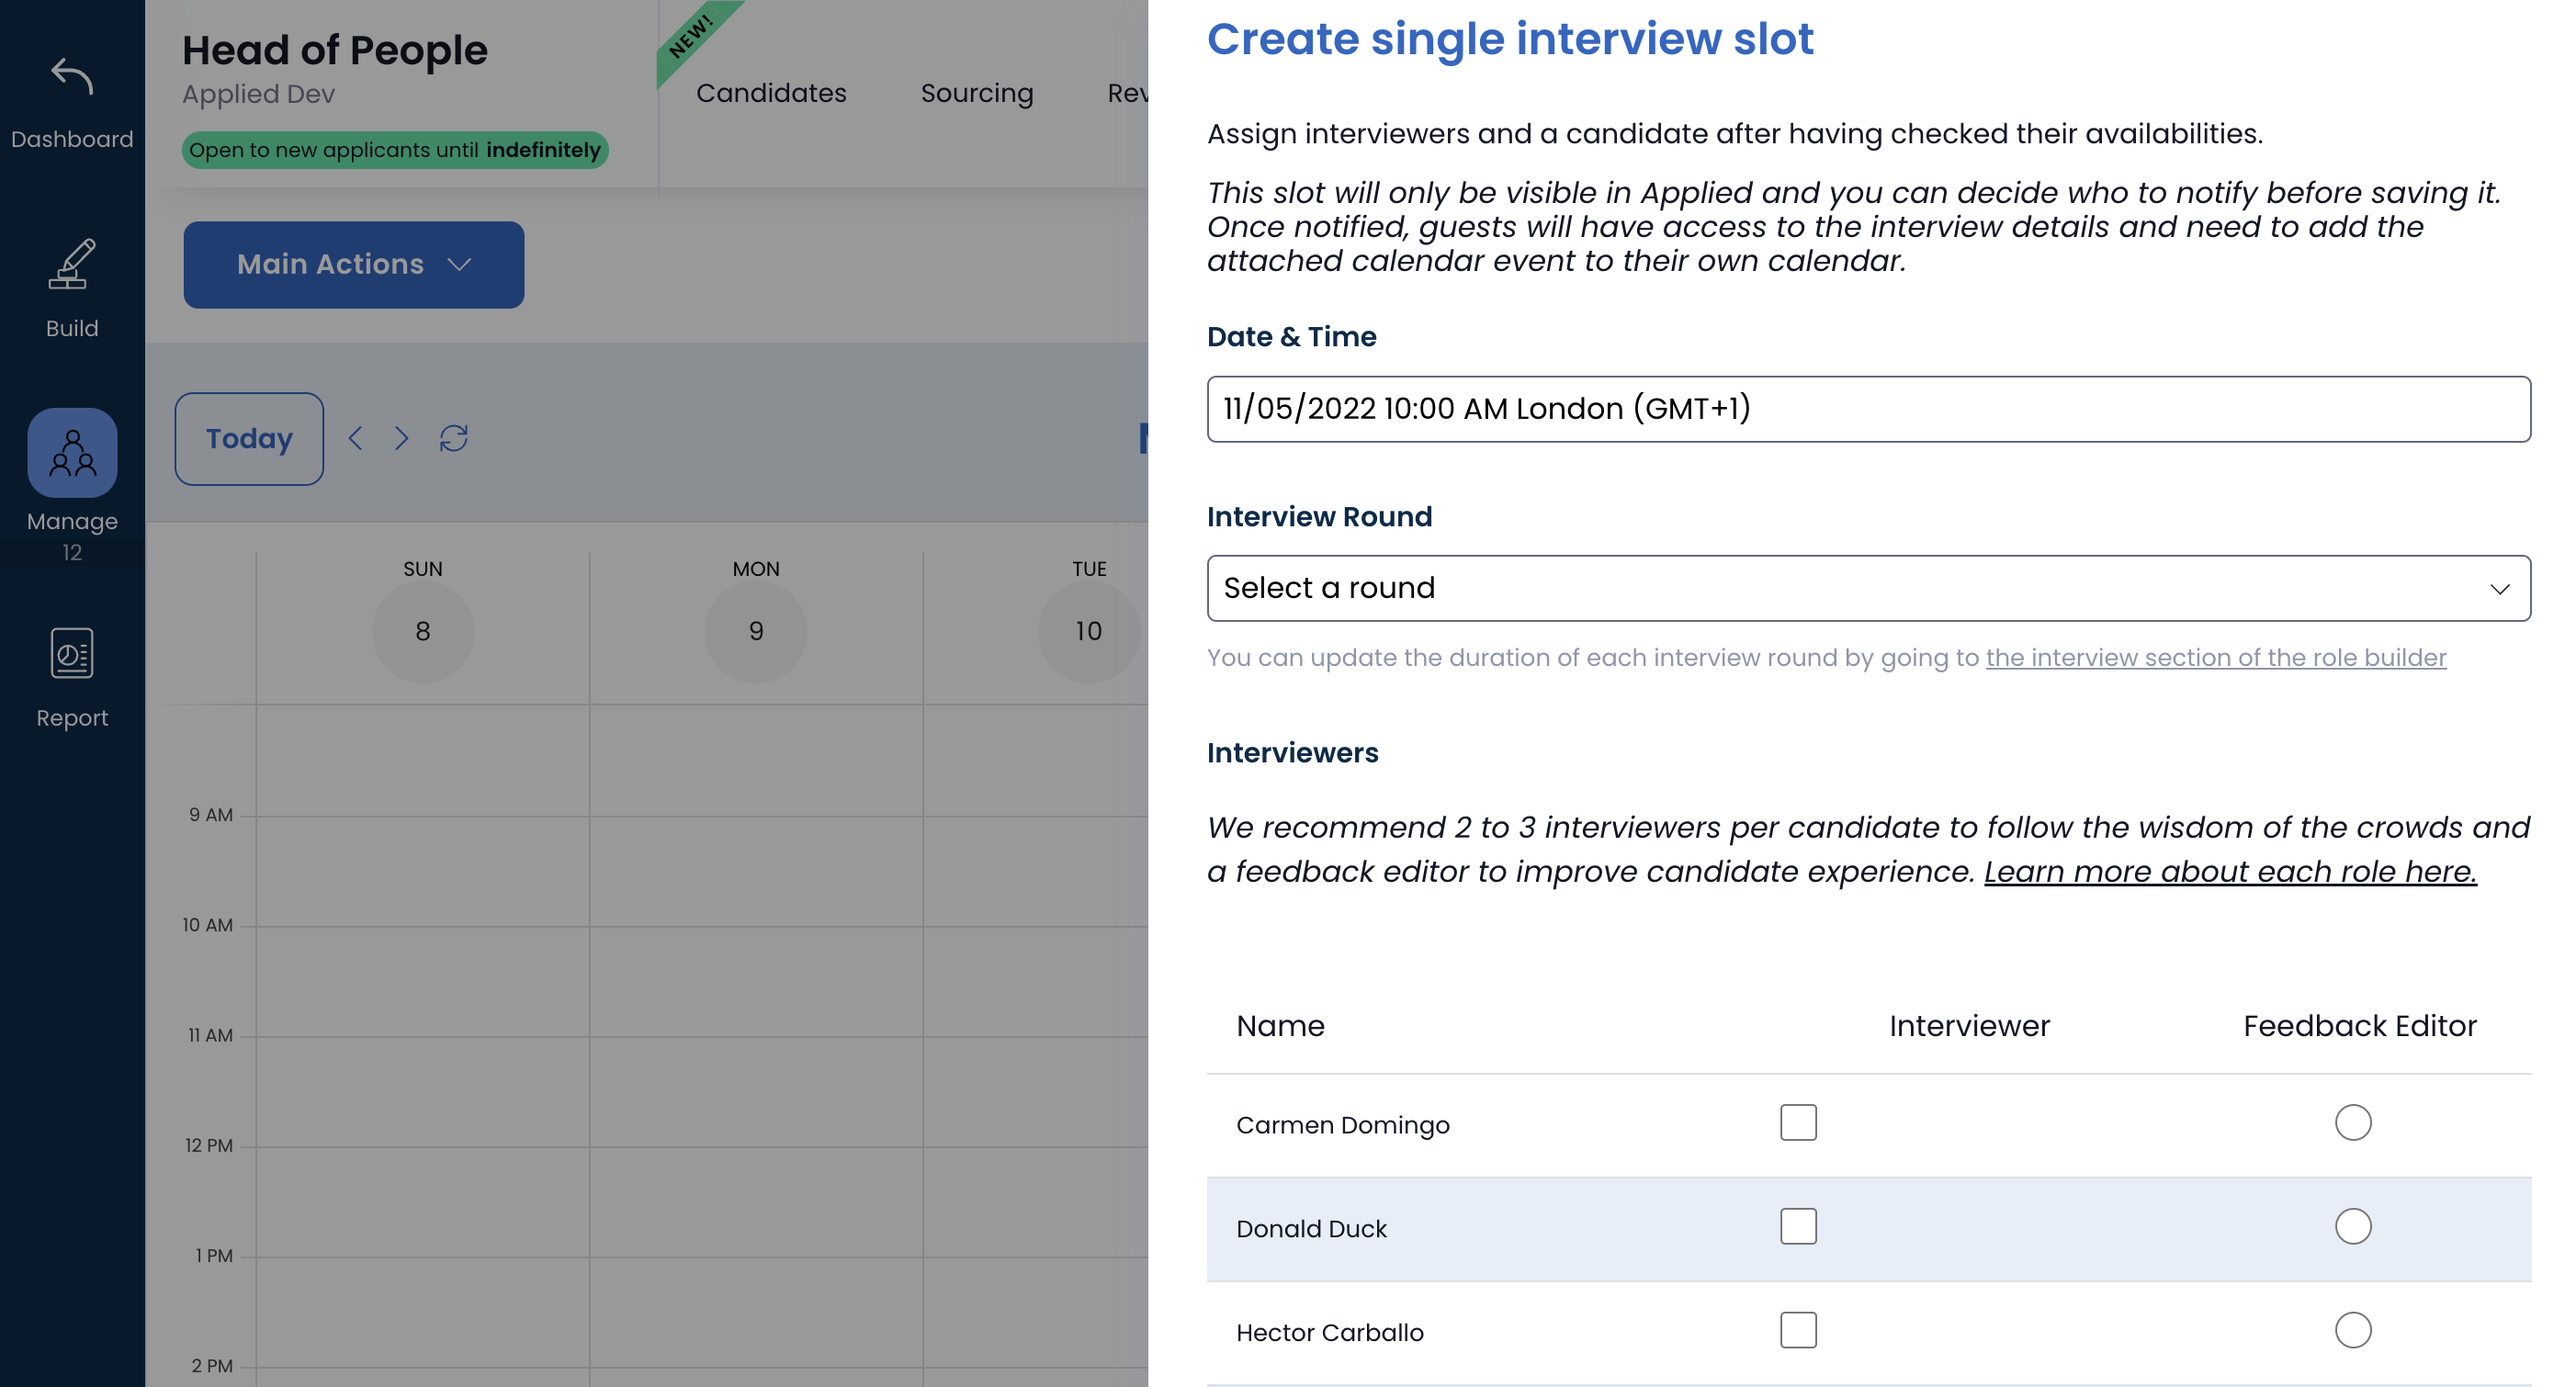Set Carmen Domingo as Feedback Editor

pyautogui.click(x=2352, y=1122)
